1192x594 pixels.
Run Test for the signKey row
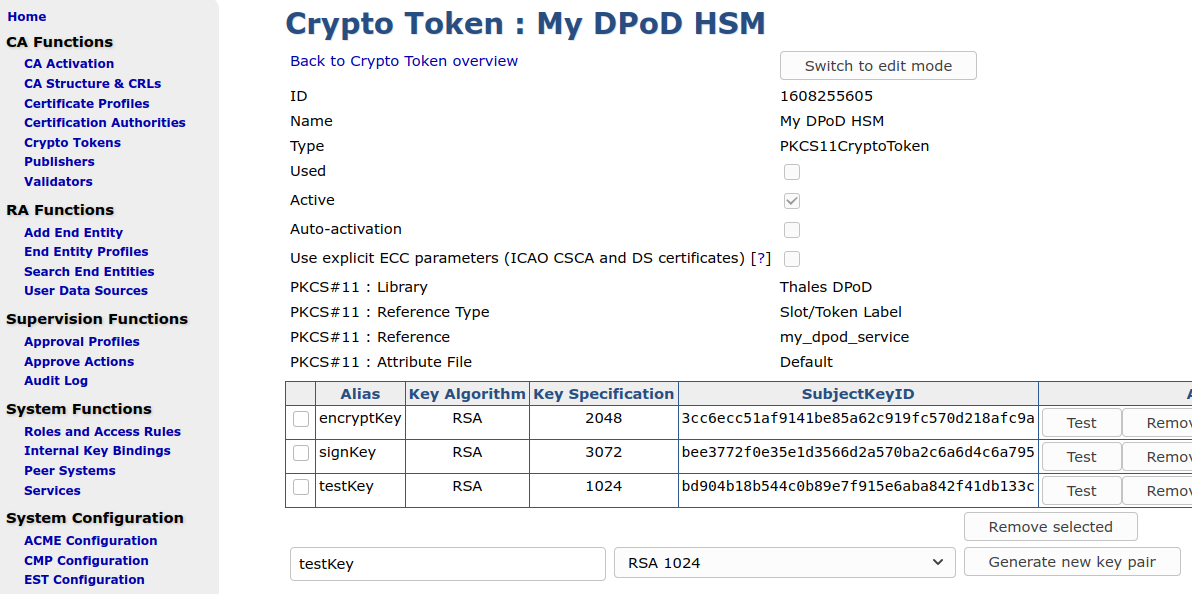tap(1081, 457)
